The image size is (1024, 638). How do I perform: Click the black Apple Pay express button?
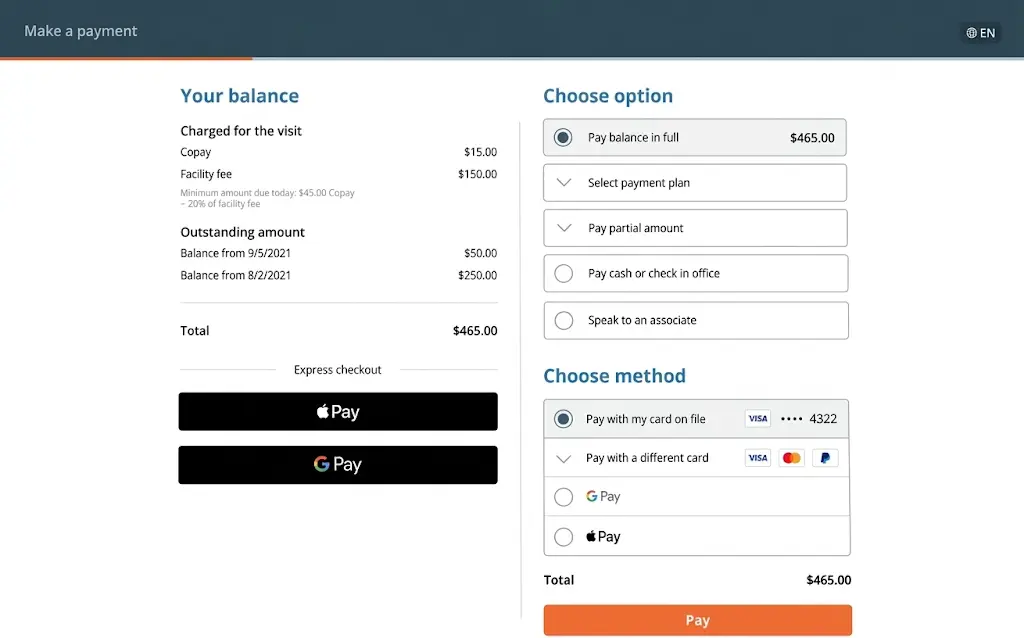[x=338, y=411]
